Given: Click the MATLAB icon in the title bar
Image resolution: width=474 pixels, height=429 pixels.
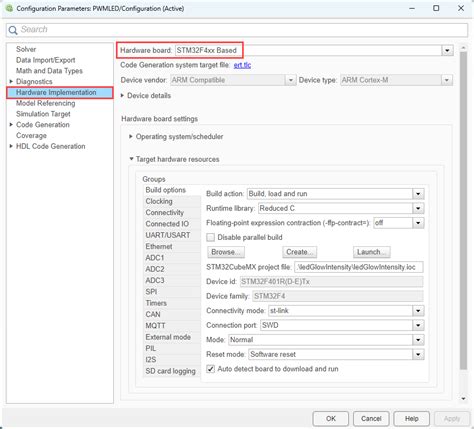Looking at the screenshot, I should click(x=9, y=8).
